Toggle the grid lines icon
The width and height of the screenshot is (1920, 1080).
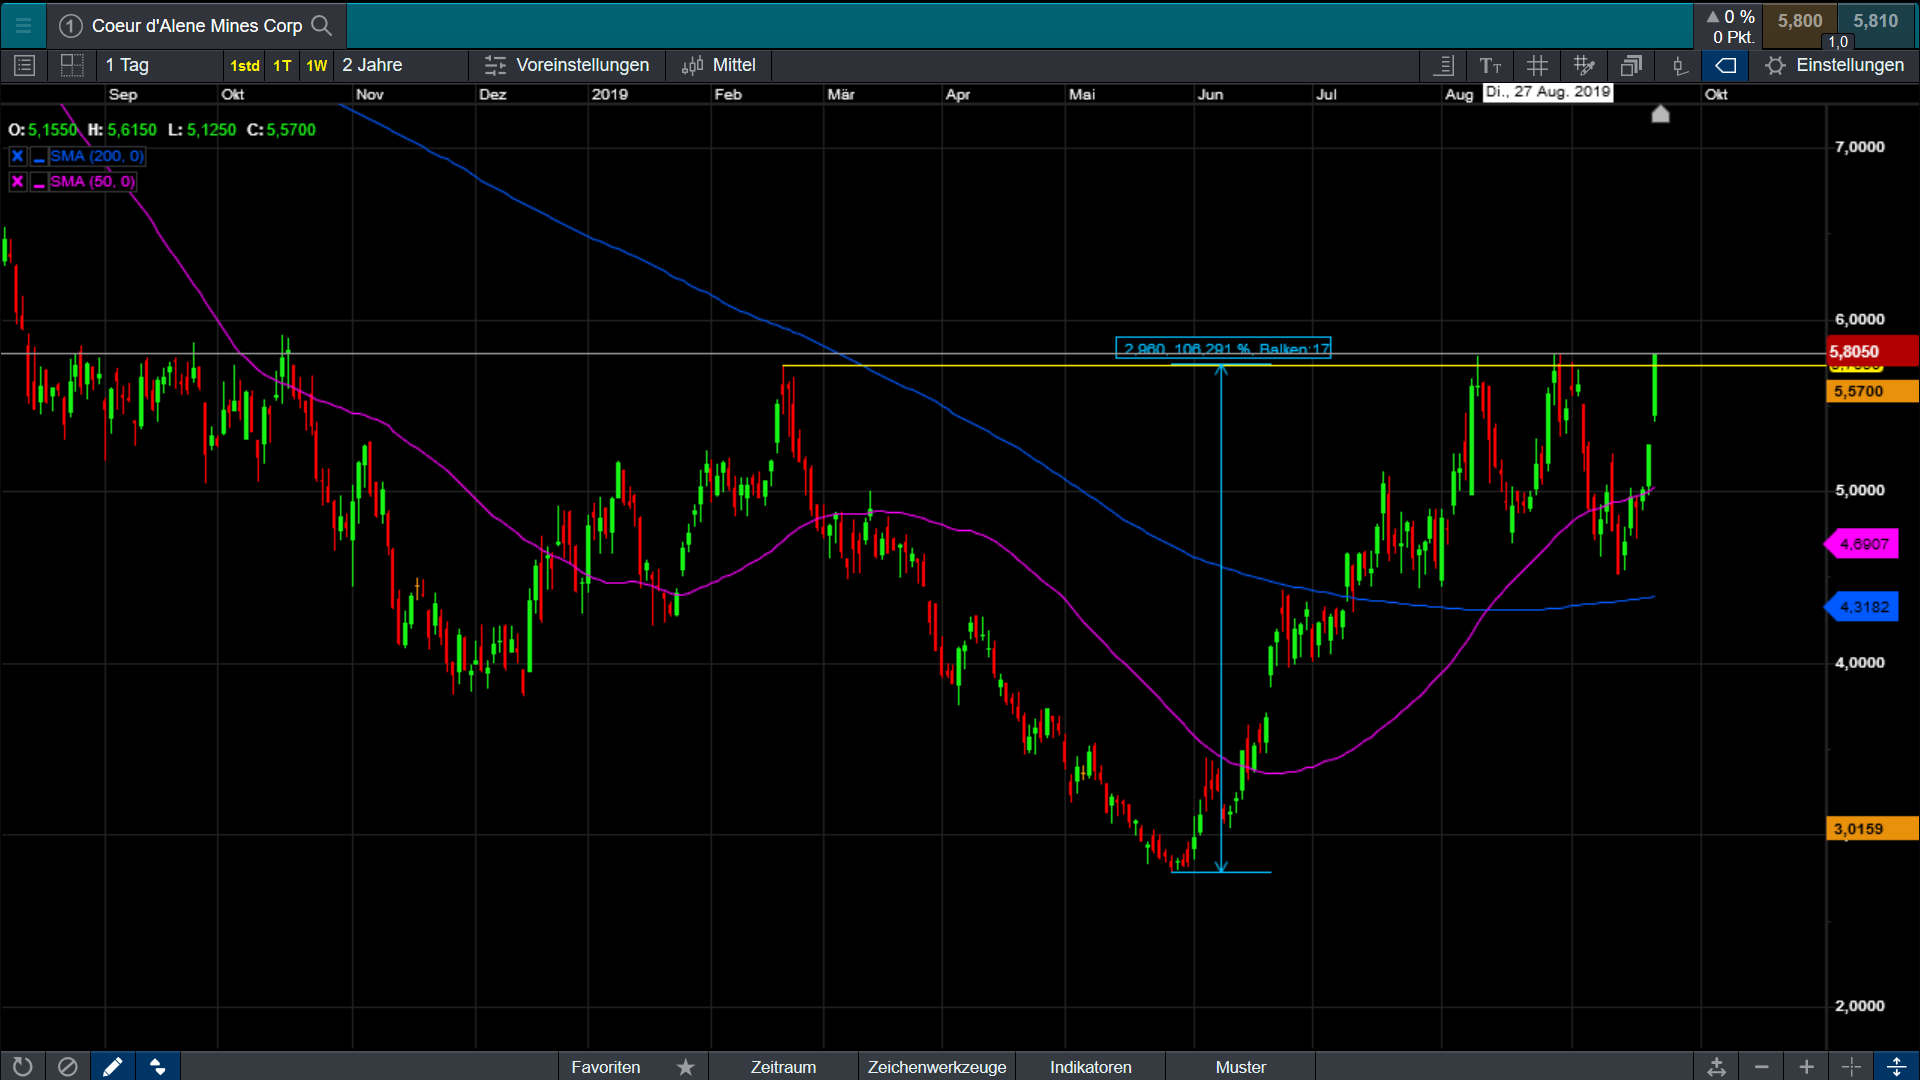1537,66
